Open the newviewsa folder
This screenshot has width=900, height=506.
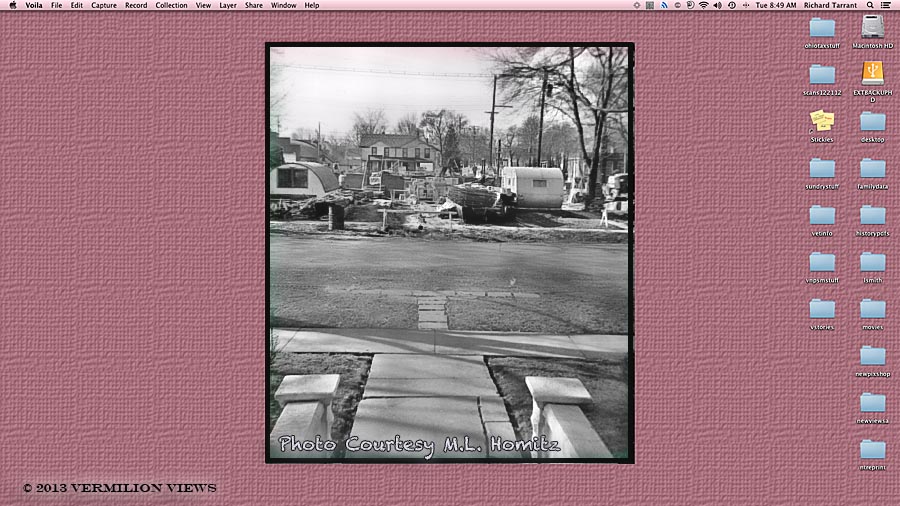click(872, 404)
